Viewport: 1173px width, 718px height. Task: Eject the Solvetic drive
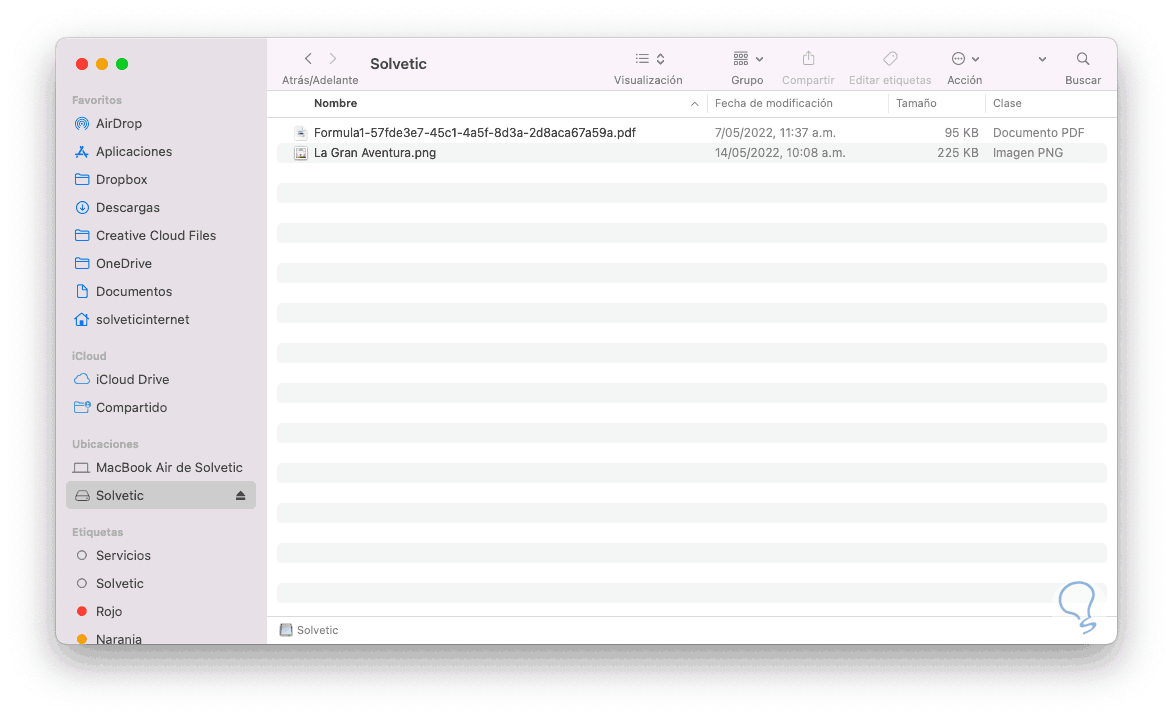(240, 496)
